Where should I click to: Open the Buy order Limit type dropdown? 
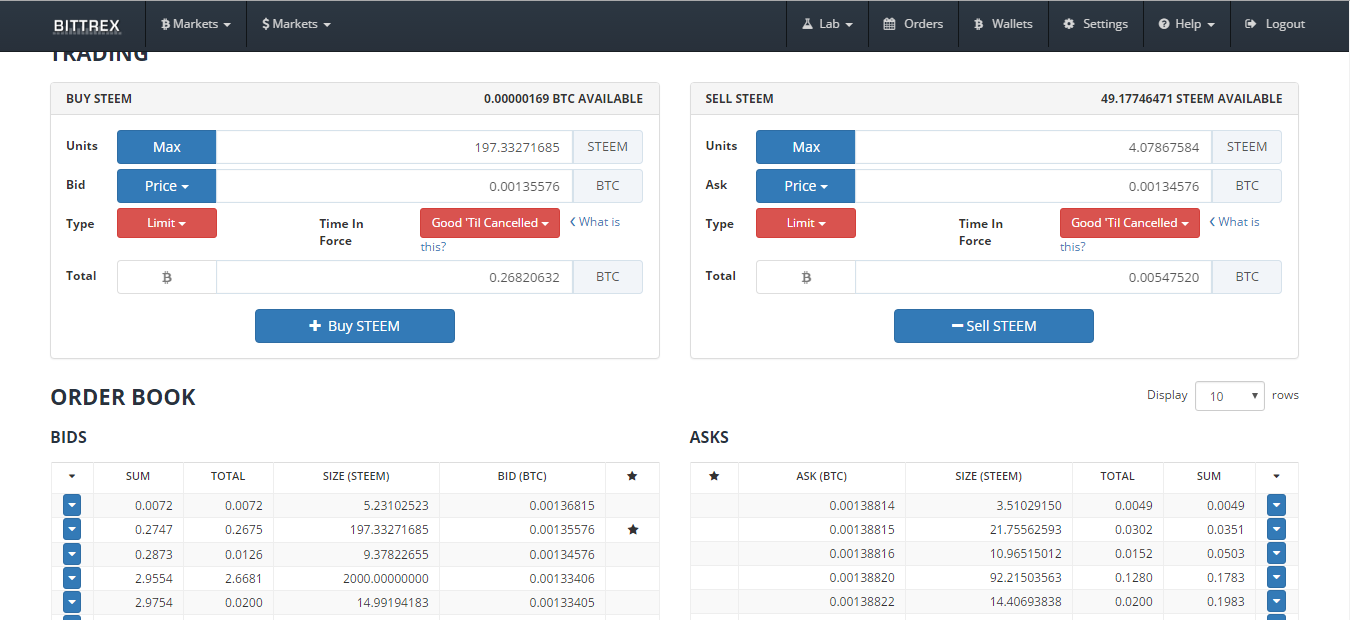[167, 223]
